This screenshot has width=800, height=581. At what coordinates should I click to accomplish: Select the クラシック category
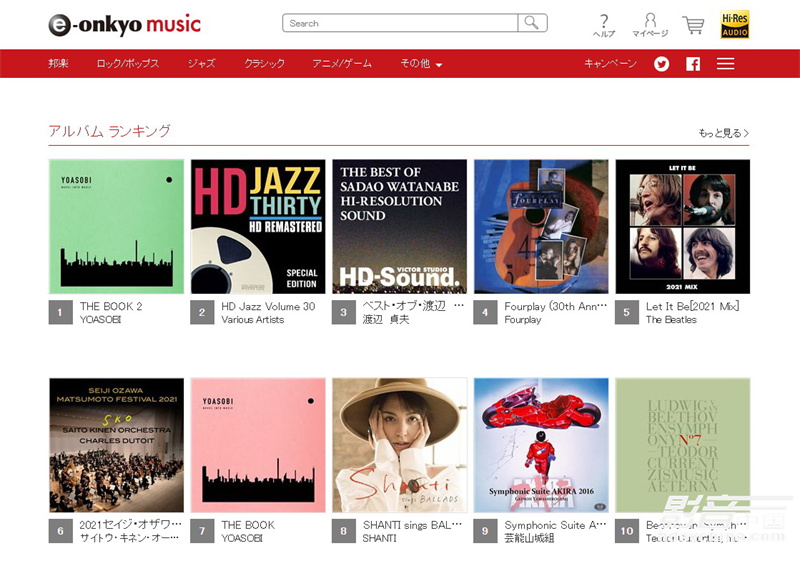pyautogui.click(x=264, y=63)
